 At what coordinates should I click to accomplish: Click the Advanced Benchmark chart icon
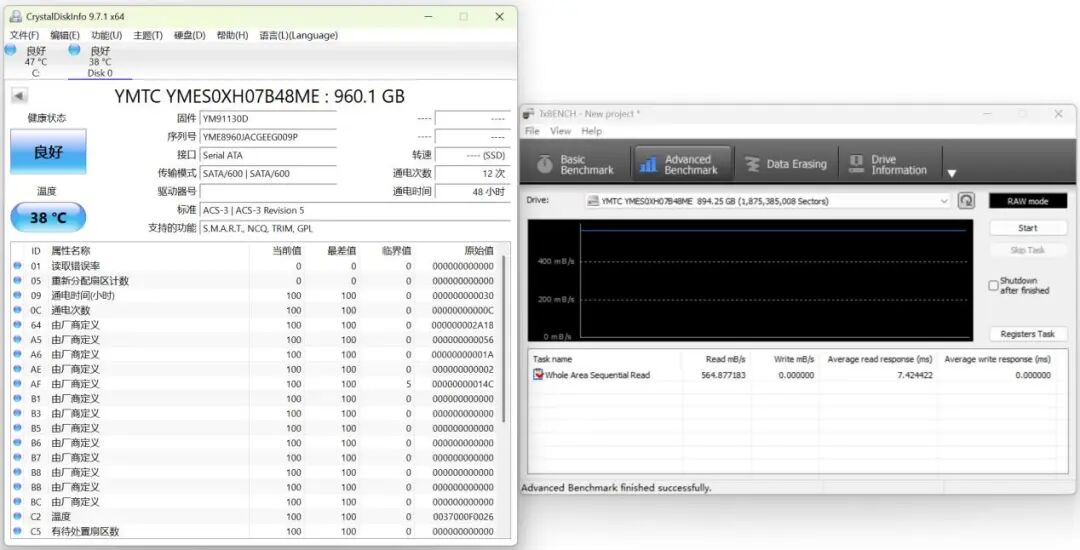(x=648, y=164)
